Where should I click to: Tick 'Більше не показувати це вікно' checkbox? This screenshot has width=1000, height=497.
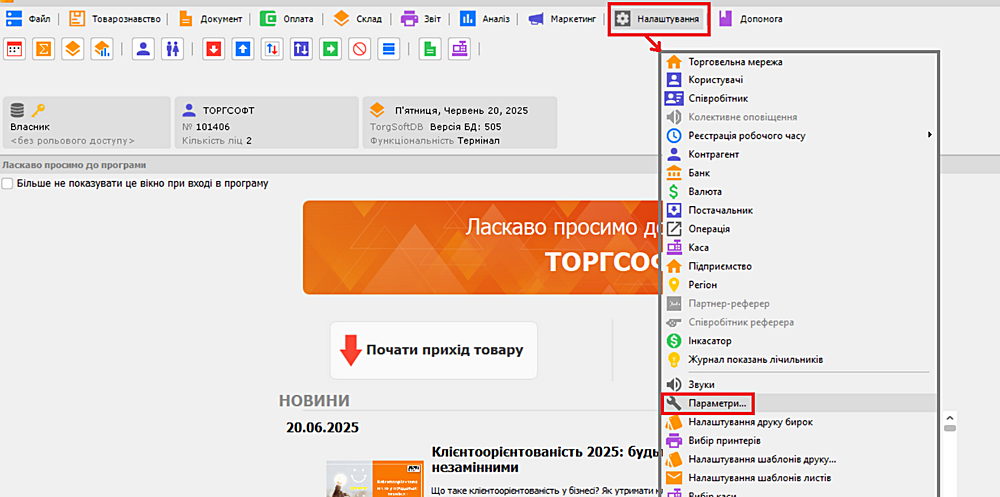tap(8, 184)
